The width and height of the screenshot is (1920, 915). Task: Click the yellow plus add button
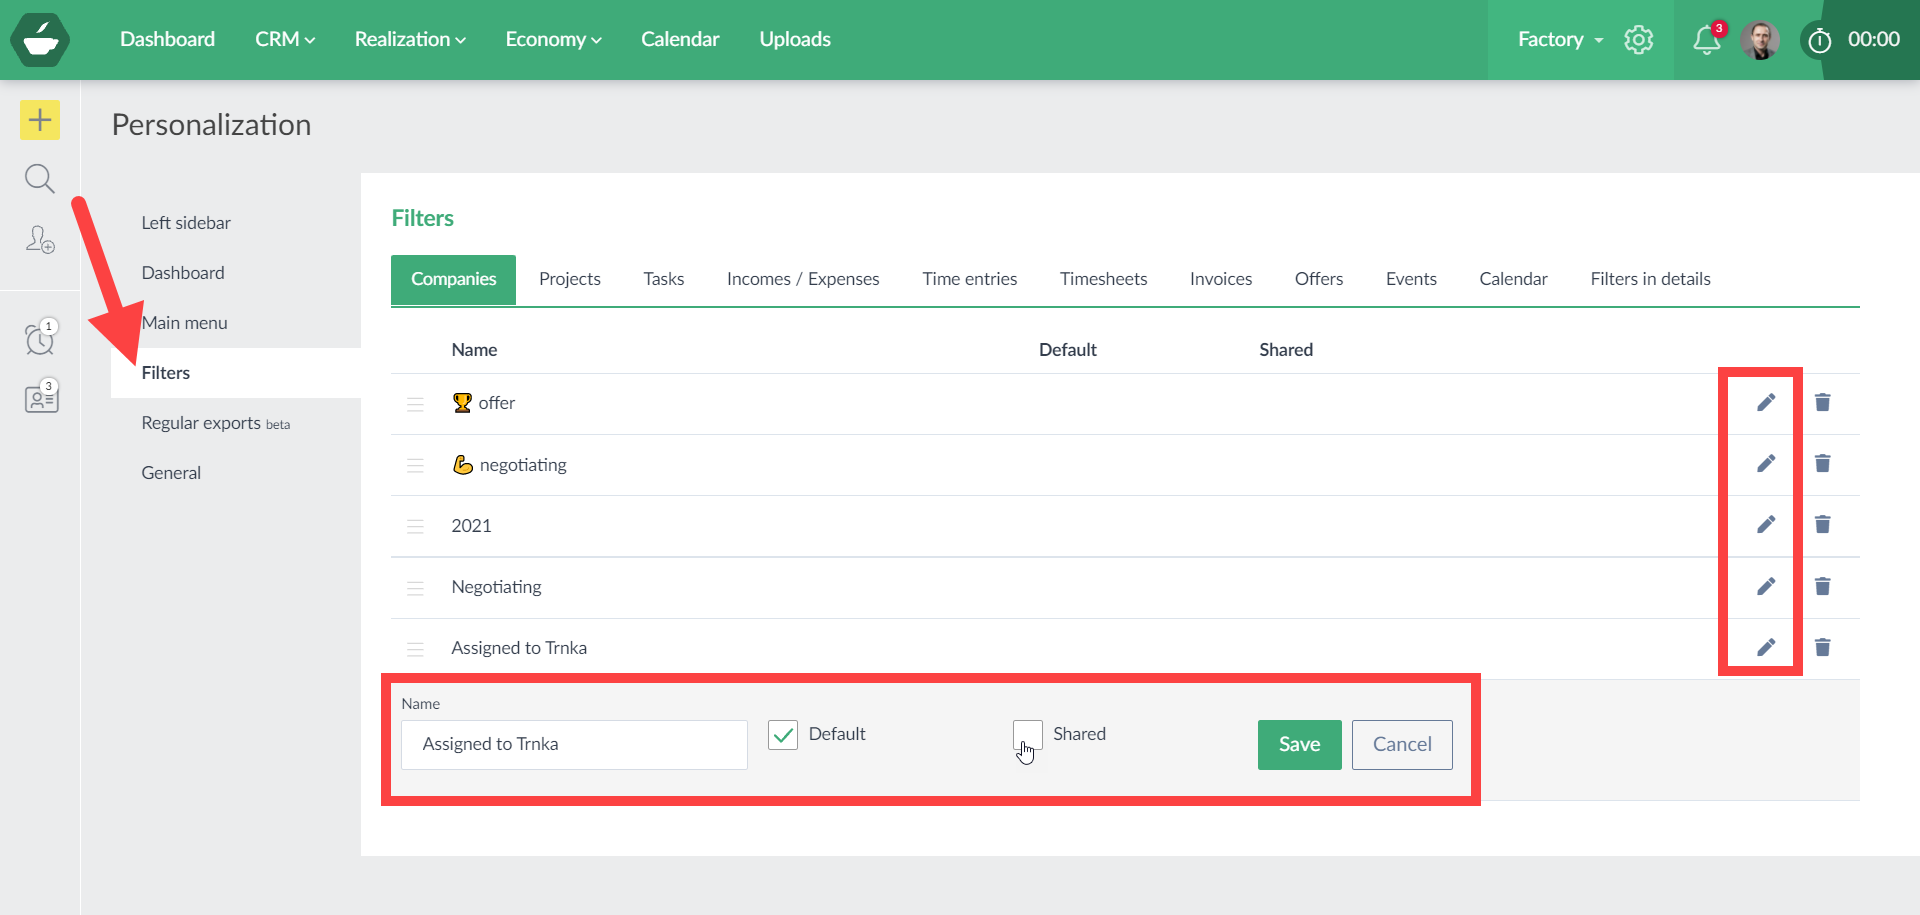tap(40, 120)
